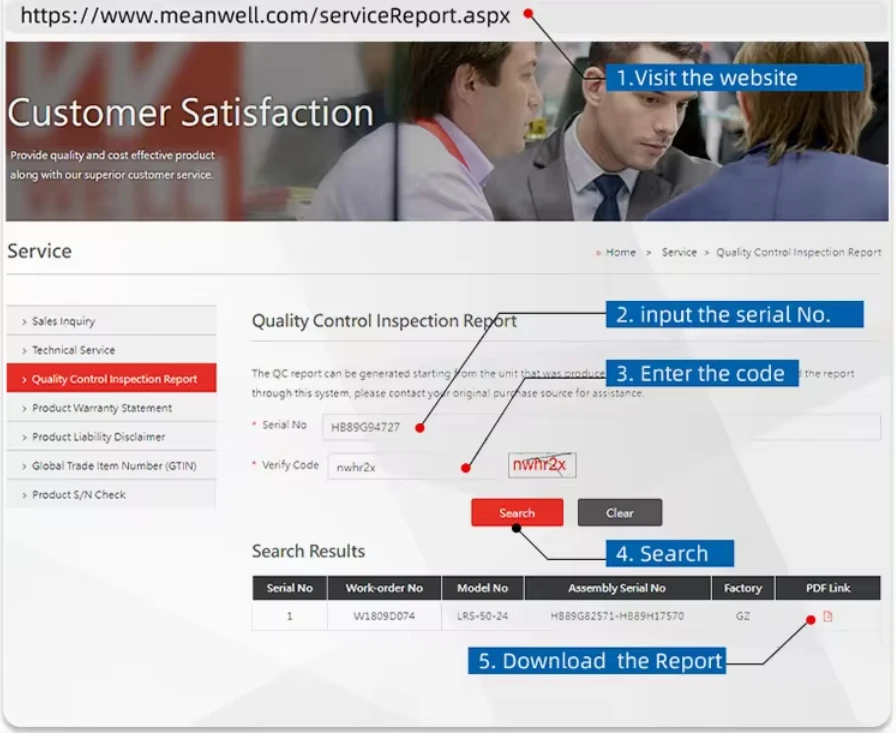This screenshot has width=896, height=733.
Task: Select assembly serial HB89G82571-HB89H17570 cell
Action: click(x=617, y=616)
